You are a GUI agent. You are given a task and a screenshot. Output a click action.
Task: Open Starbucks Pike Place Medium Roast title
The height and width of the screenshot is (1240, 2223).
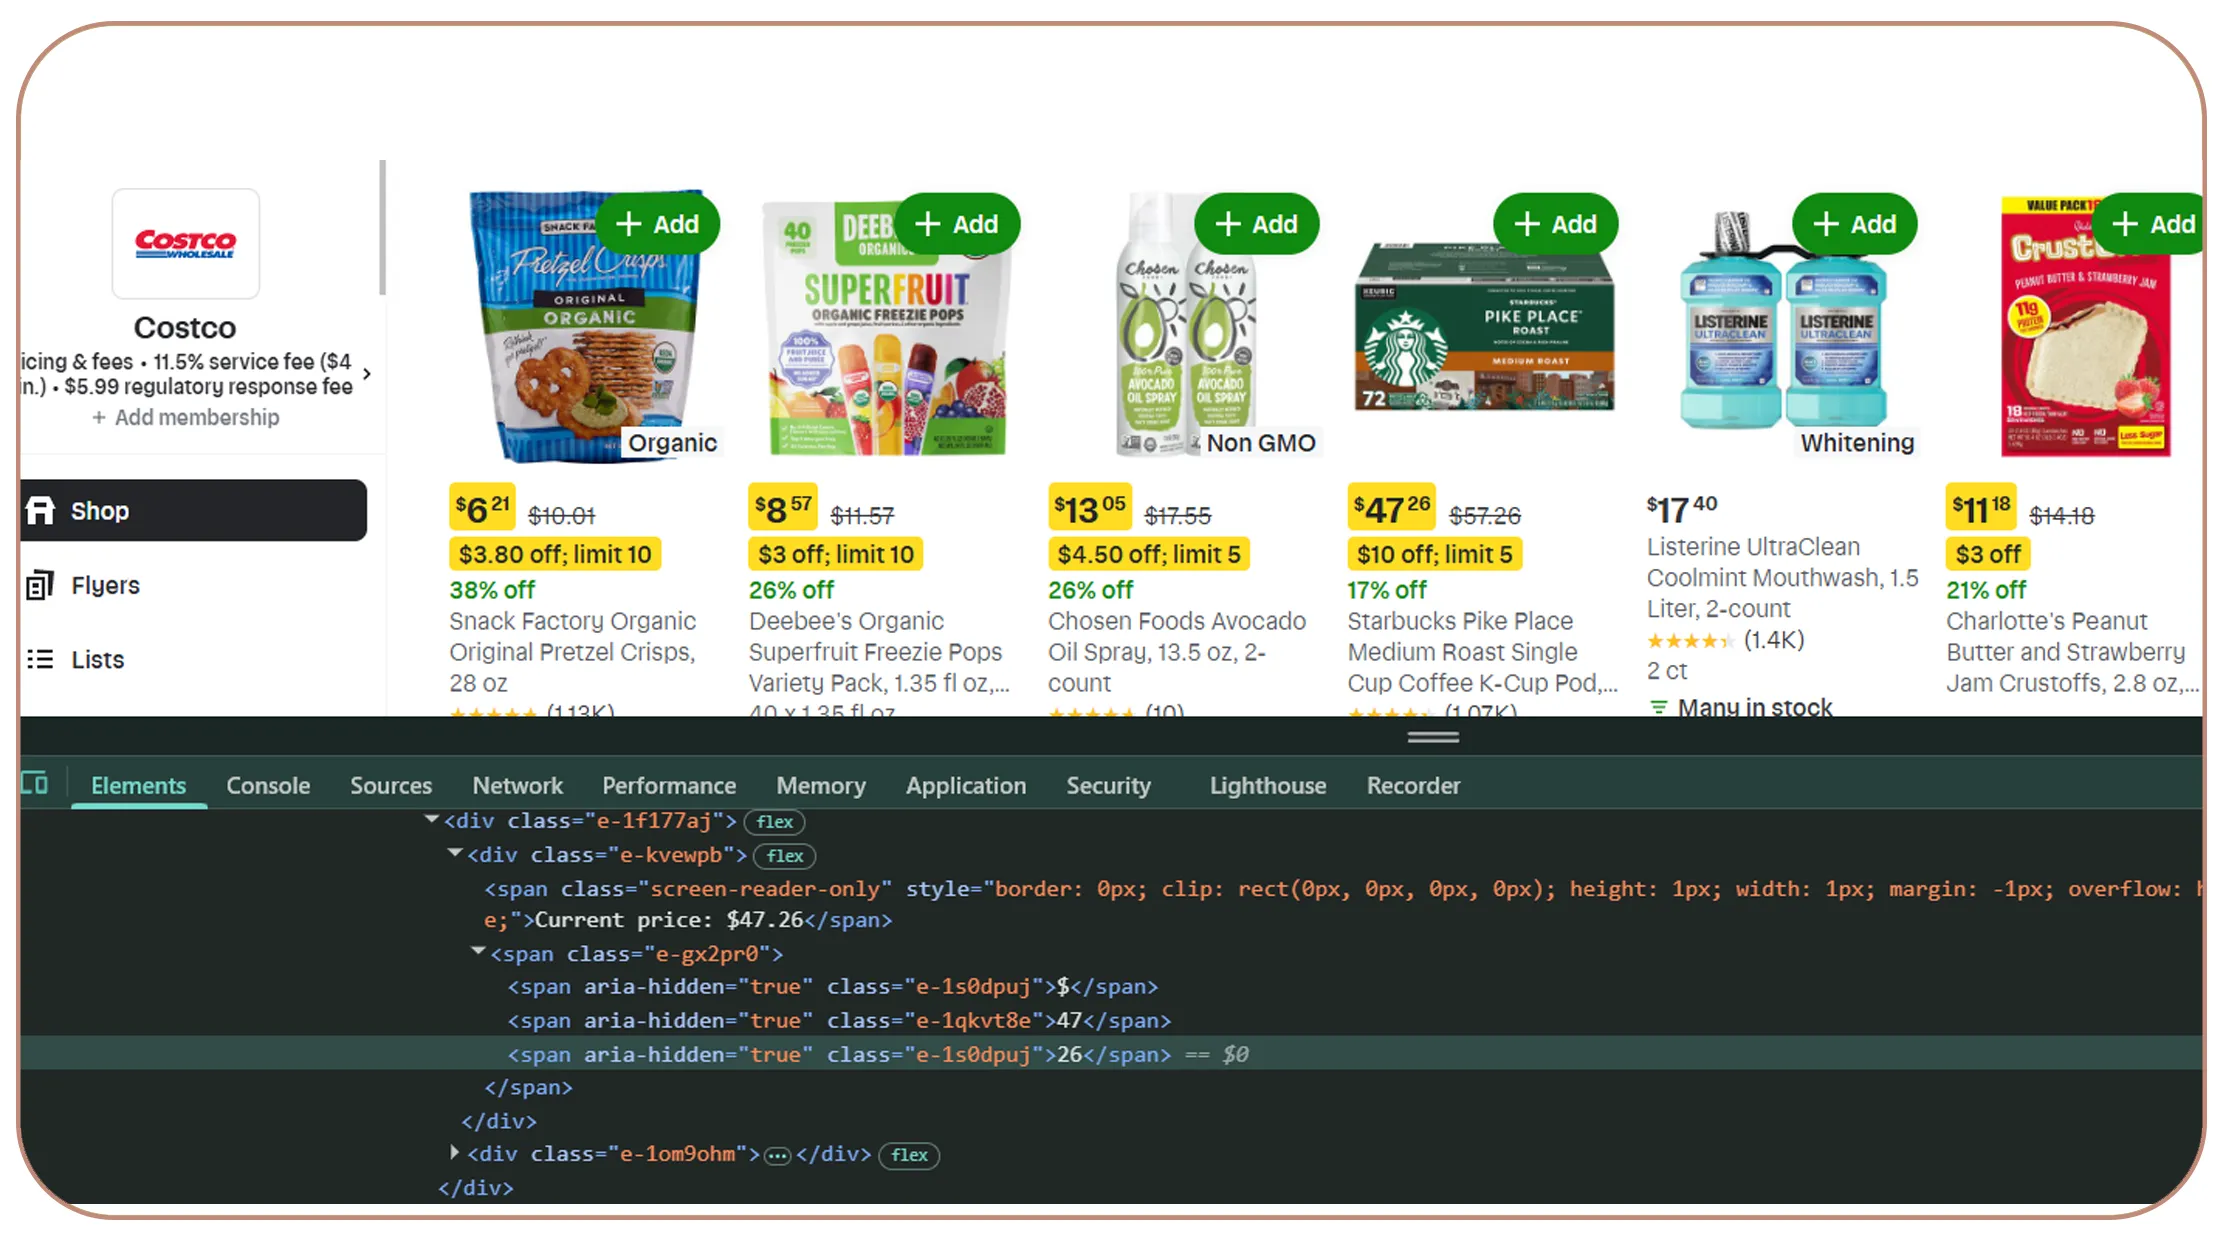click(x=1482, y=652)
